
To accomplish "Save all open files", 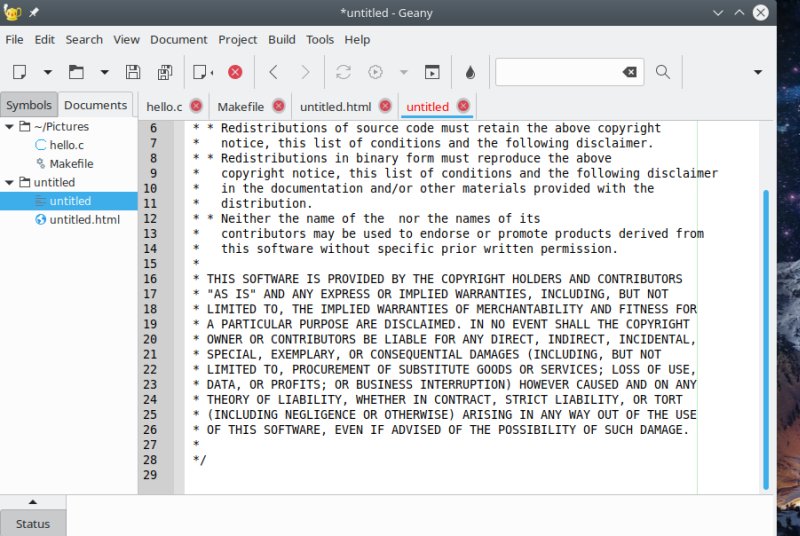I will (165, 72).
